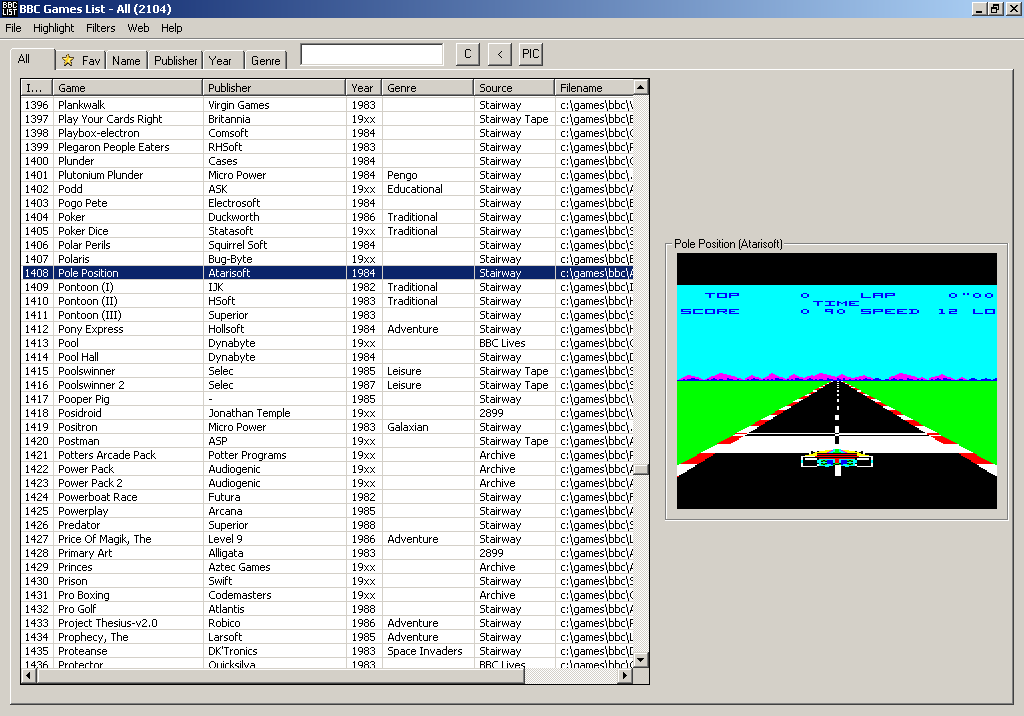Select the Power Pack 2 row
Image resolution: width=1024 pixels, height=716 pixels.
click(327, 483)
